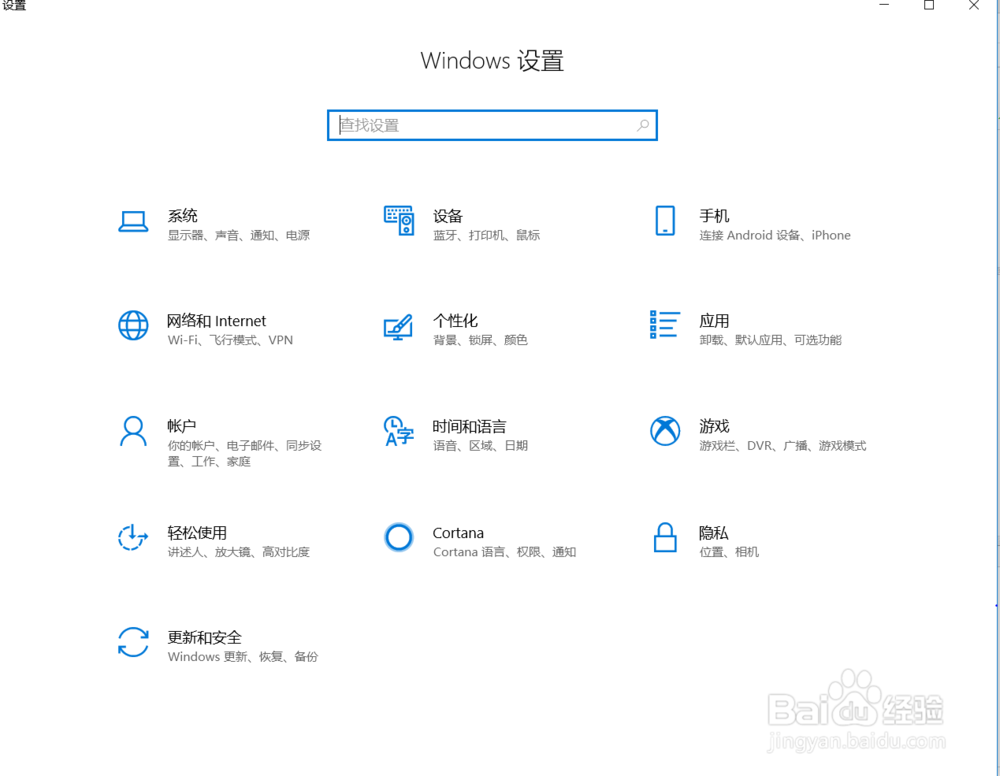Click description 你的帐户、电子邮件、同步设置
Viewport: 1000px width, 776px height.
coord(245,453)
